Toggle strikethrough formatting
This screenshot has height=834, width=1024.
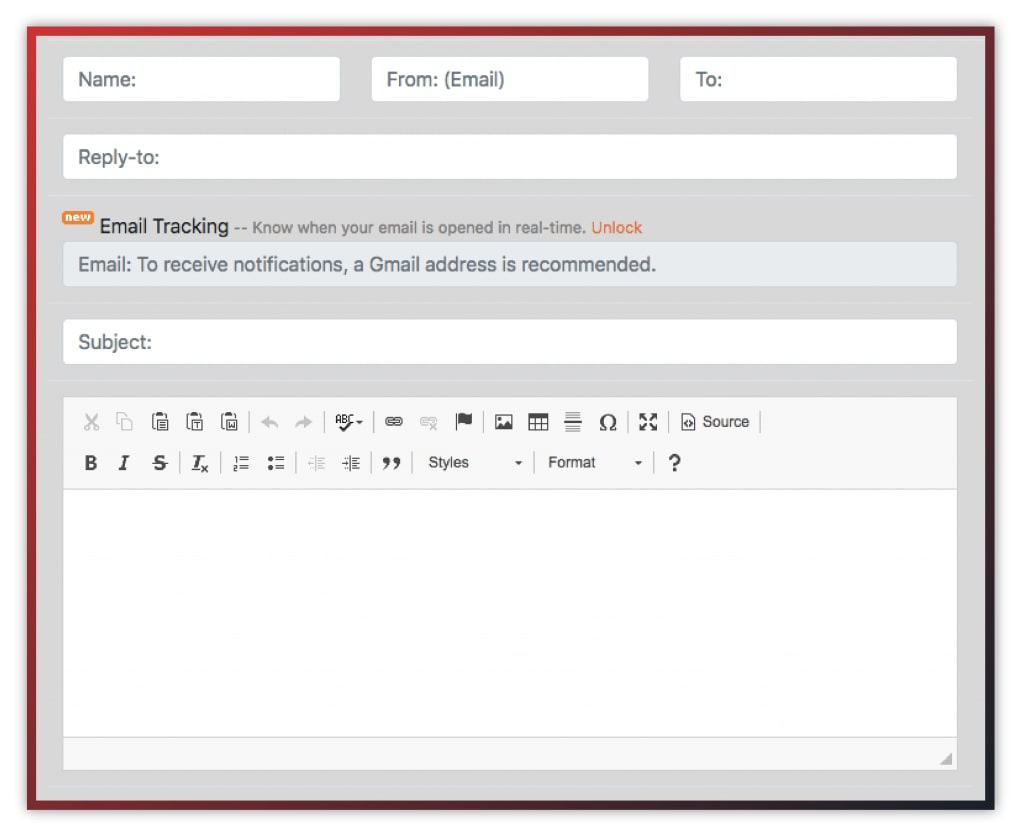pyautogui.click(x=159, y=462)
